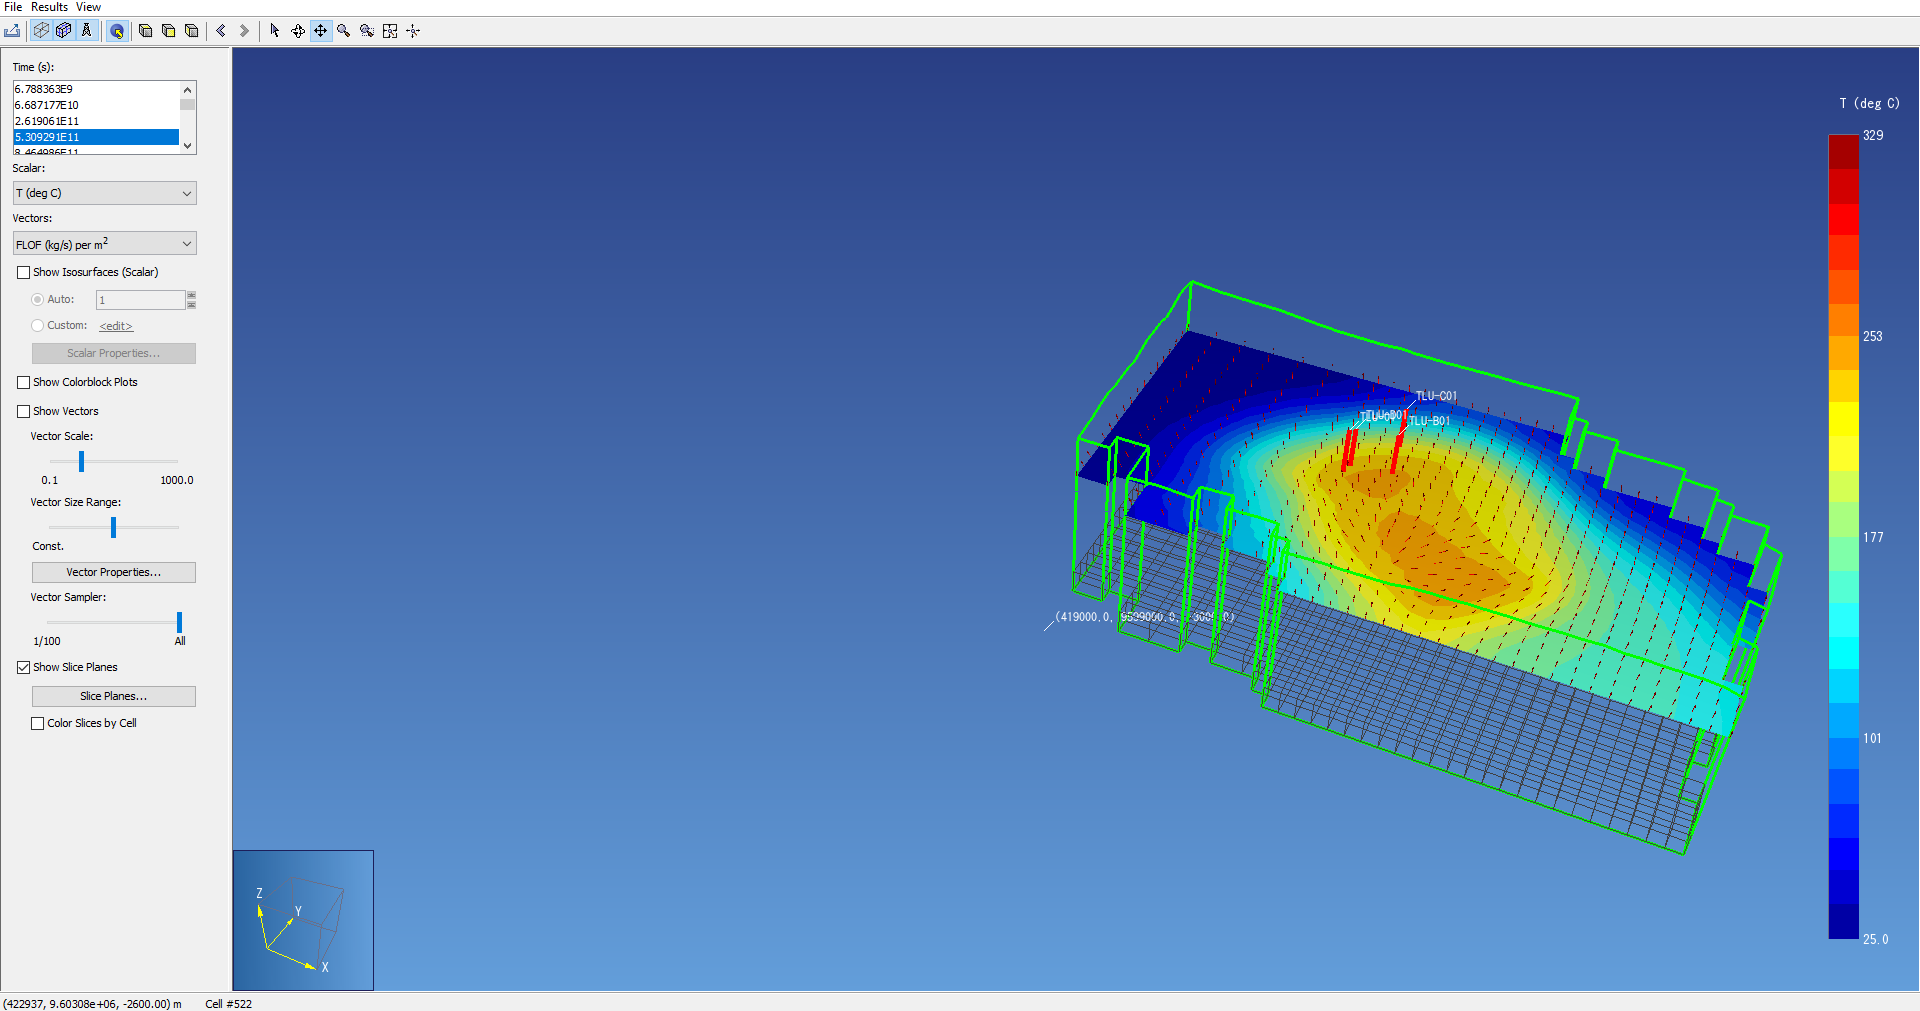This screenshot has width=1920, height=1011.
Task: Select the magnifier zoom tool
Action: [343, 31]
